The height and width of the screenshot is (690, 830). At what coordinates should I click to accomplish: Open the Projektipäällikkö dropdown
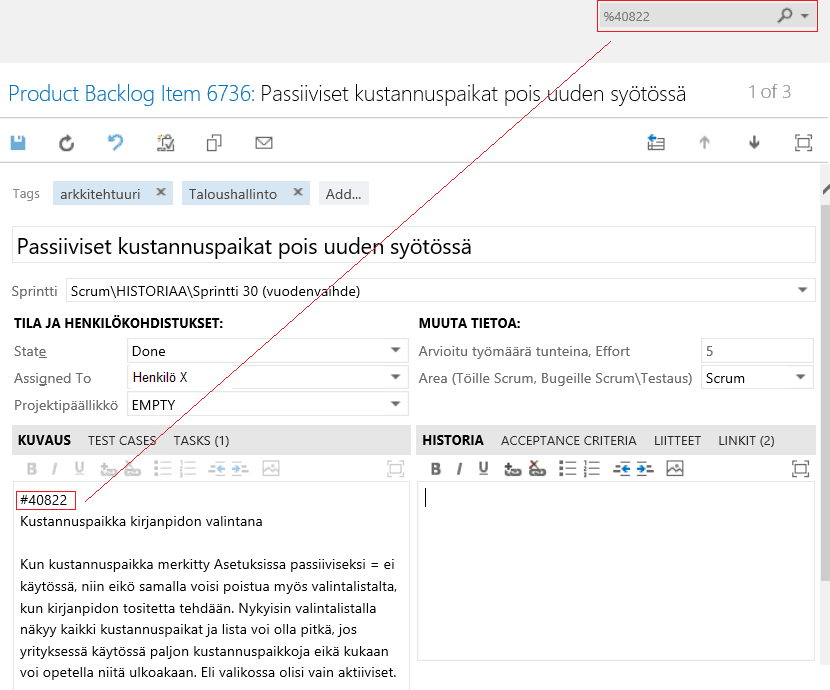395,404
